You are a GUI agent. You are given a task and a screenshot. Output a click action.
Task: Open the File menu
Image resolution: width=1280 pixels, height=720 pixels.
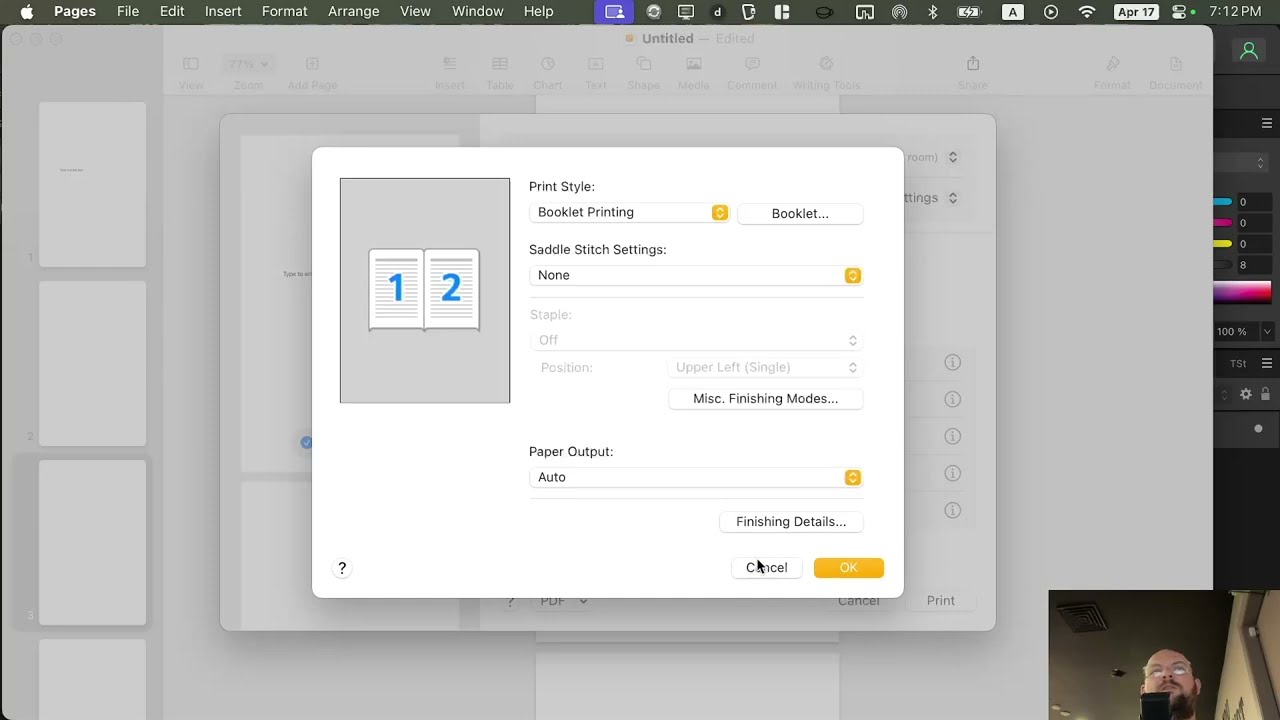click(x=128, y=12)
